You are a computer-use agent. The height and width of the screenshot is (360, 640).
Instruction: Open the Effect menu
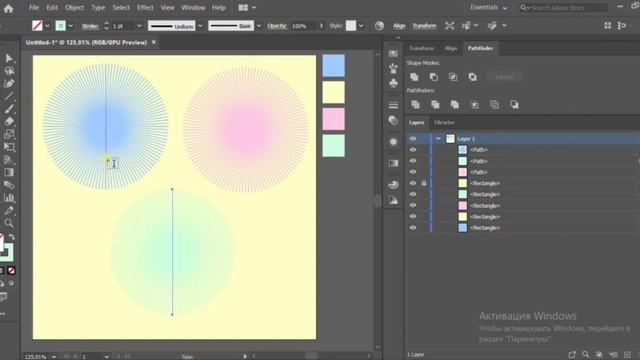pyautogui.click(x=145, y=7)
